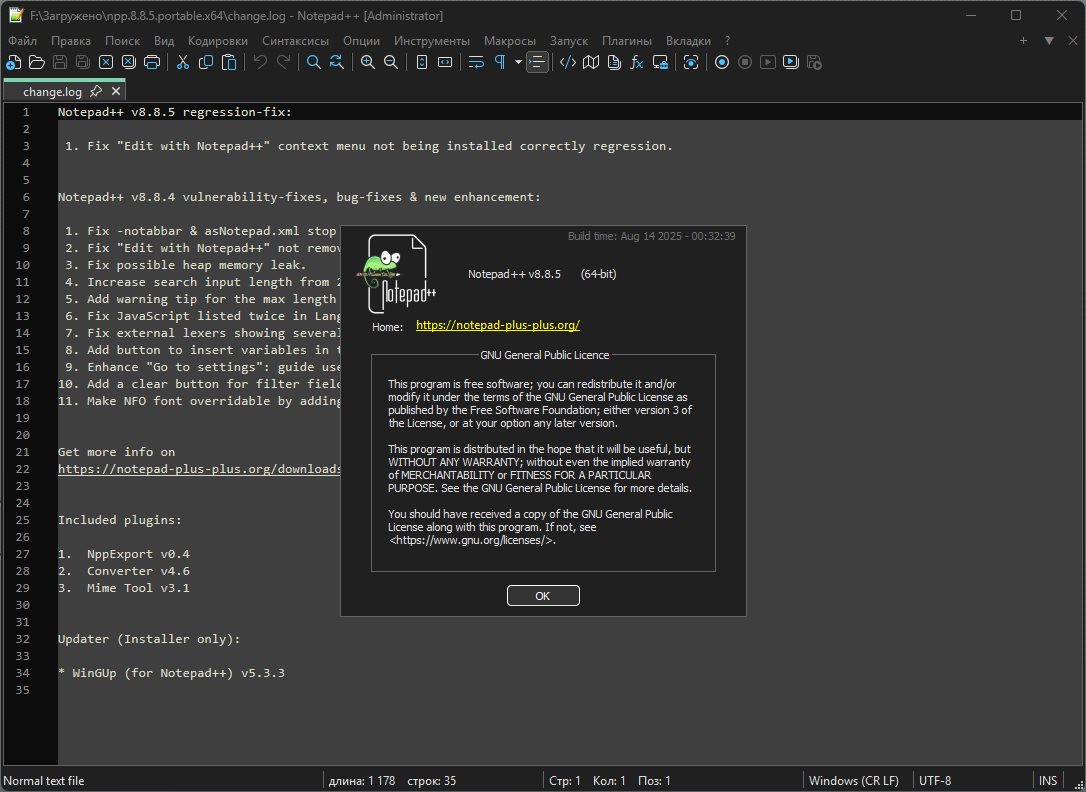Click the Zoom In toolbar icon
This screenshot has height=792, width=1086.
point(368,62)
